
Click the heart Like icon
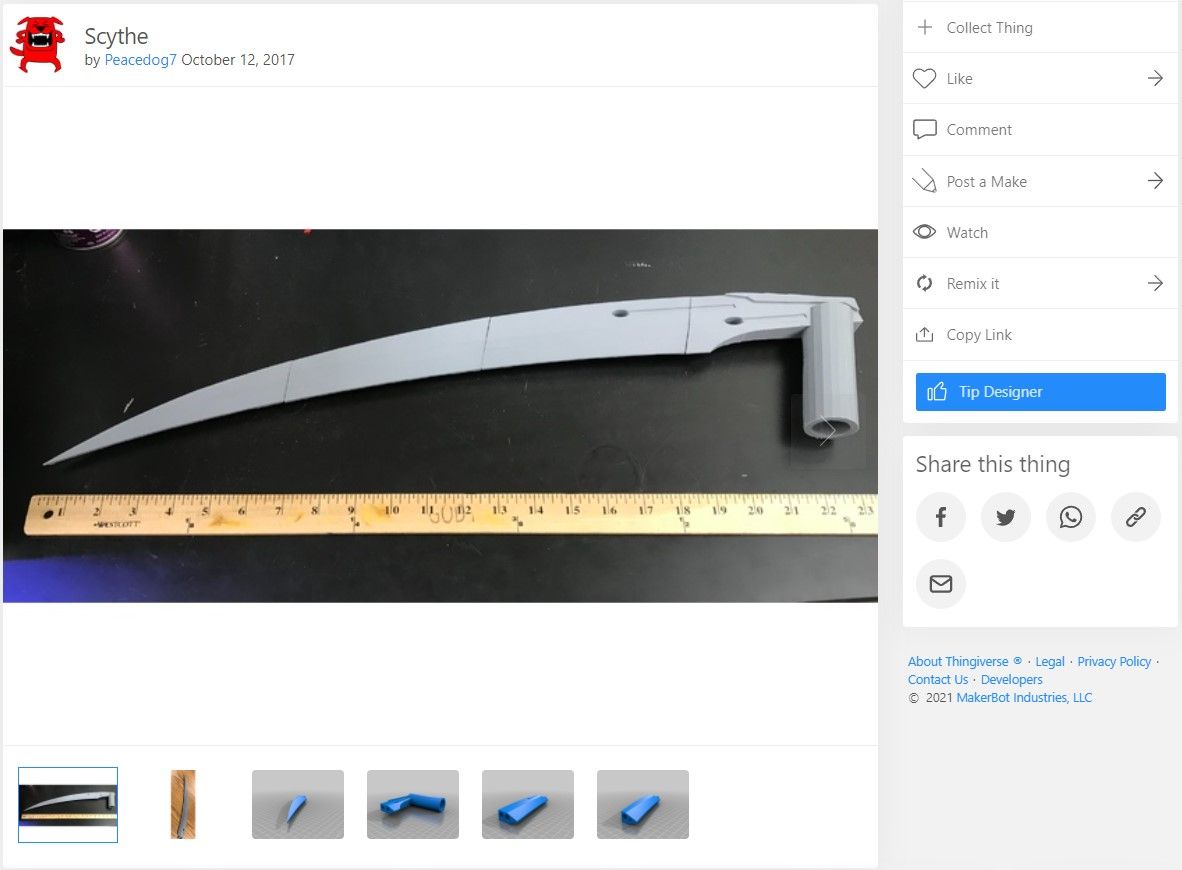point(925,79)
